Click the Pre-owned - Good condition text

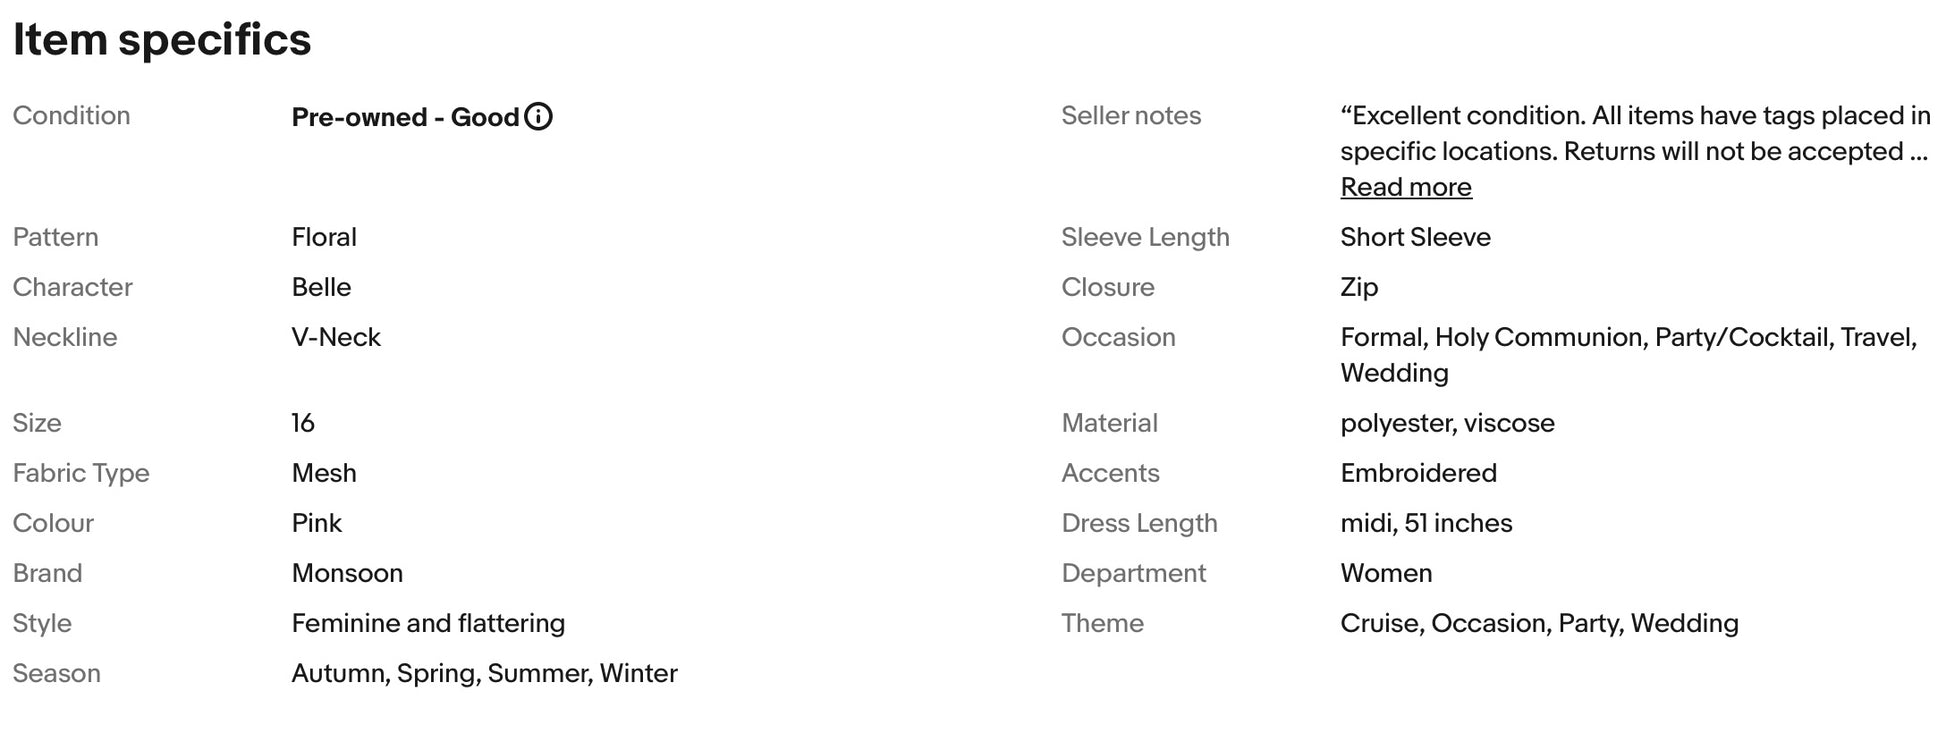pos(404,117)
